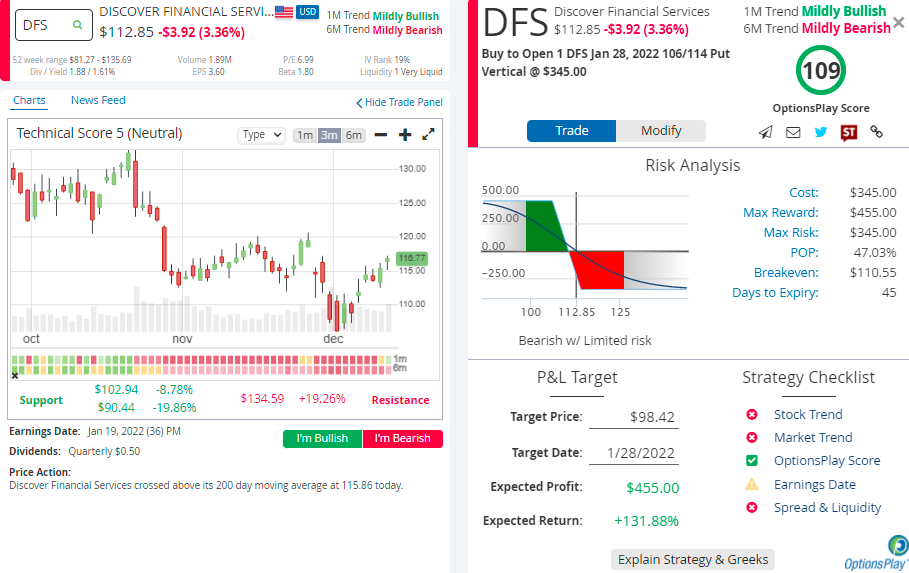Open the Spread & Liquidity checklist link
909x573 pixels.
click(x=827, y=507)
